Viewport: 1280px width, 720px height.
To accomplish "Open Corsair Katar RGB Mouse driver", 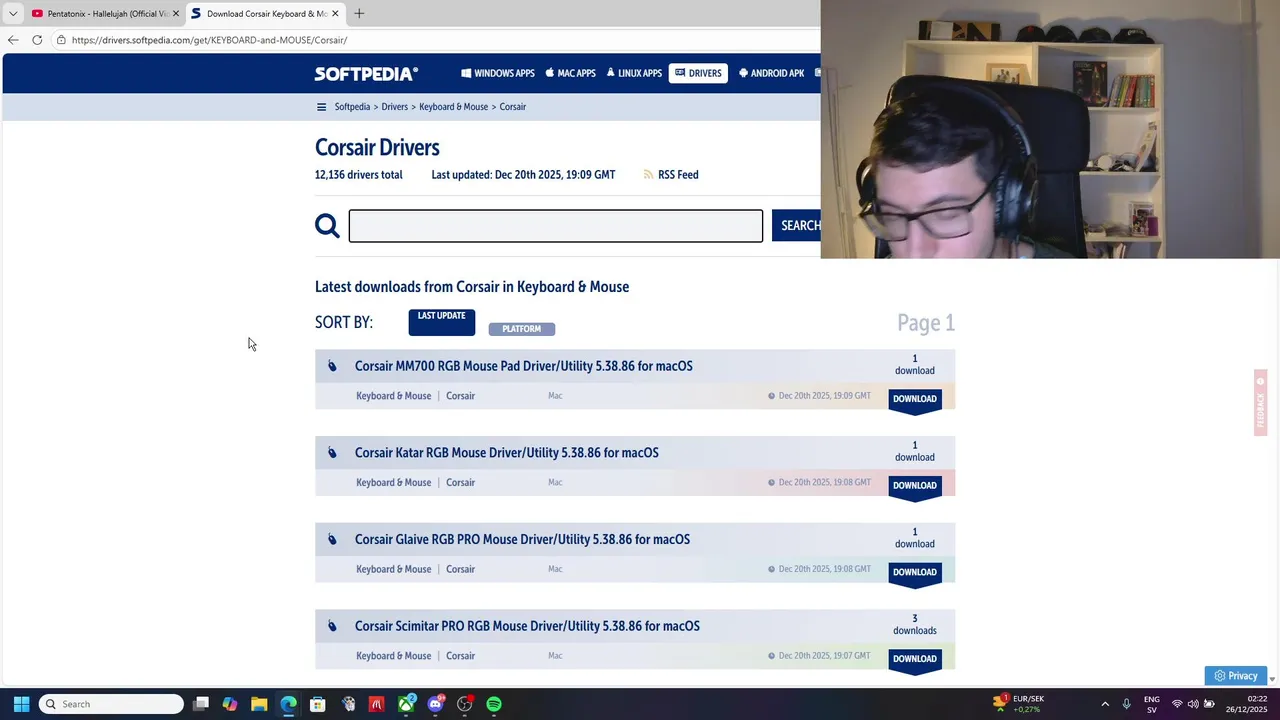I will coord(506,453).
